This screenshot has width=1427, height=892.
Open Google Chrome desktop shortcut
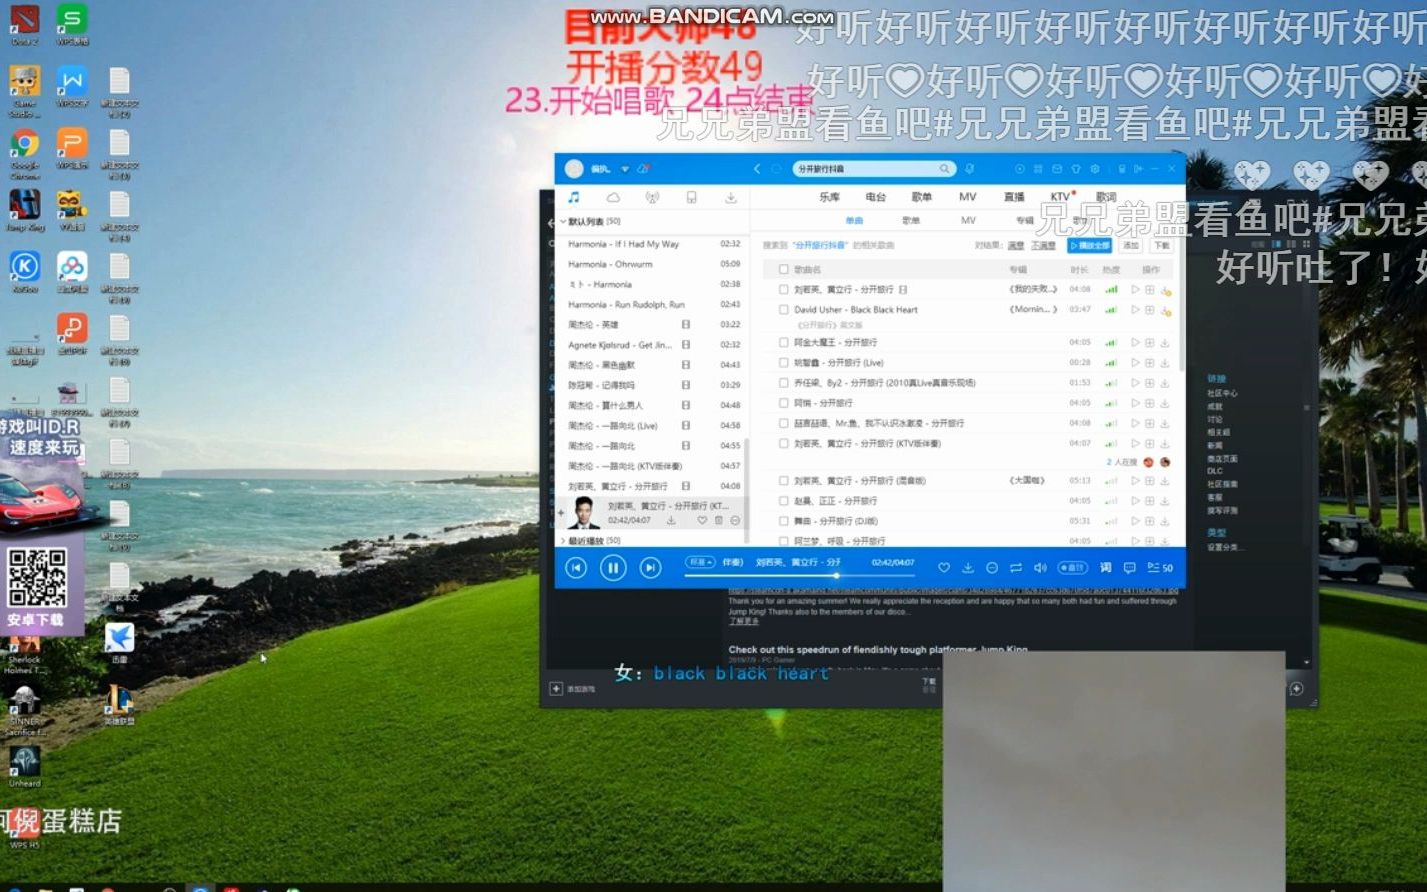(x=24, y=153)
